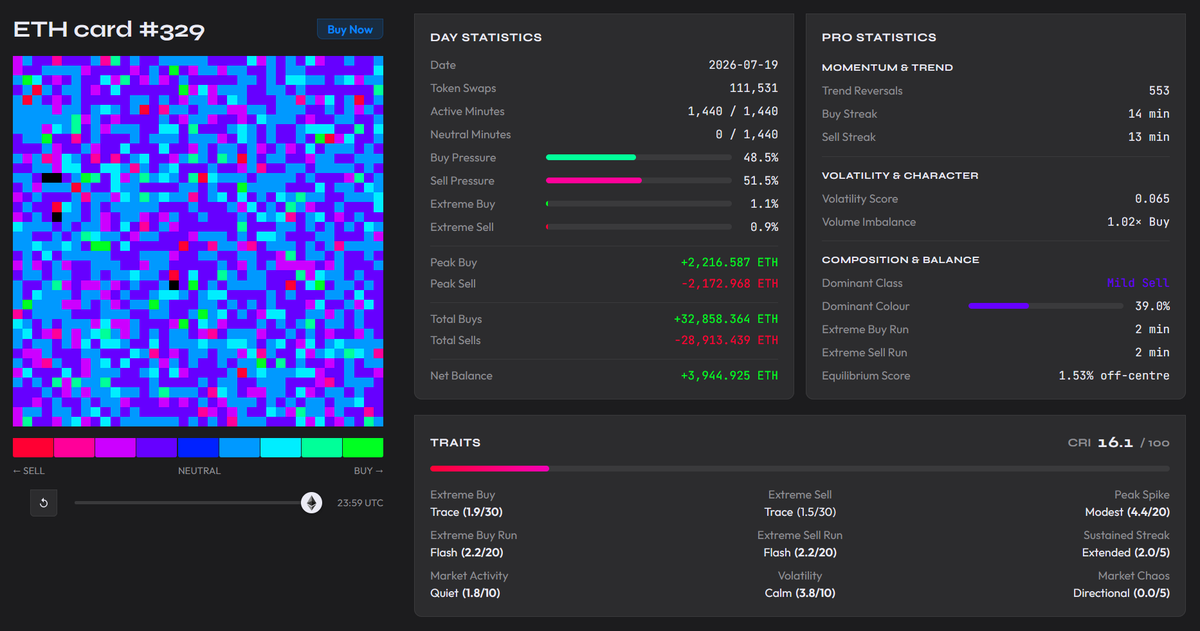Click the Extreme Buy Run row label
Viewport: 1200px width, 631px height.
tap(865, 329)
